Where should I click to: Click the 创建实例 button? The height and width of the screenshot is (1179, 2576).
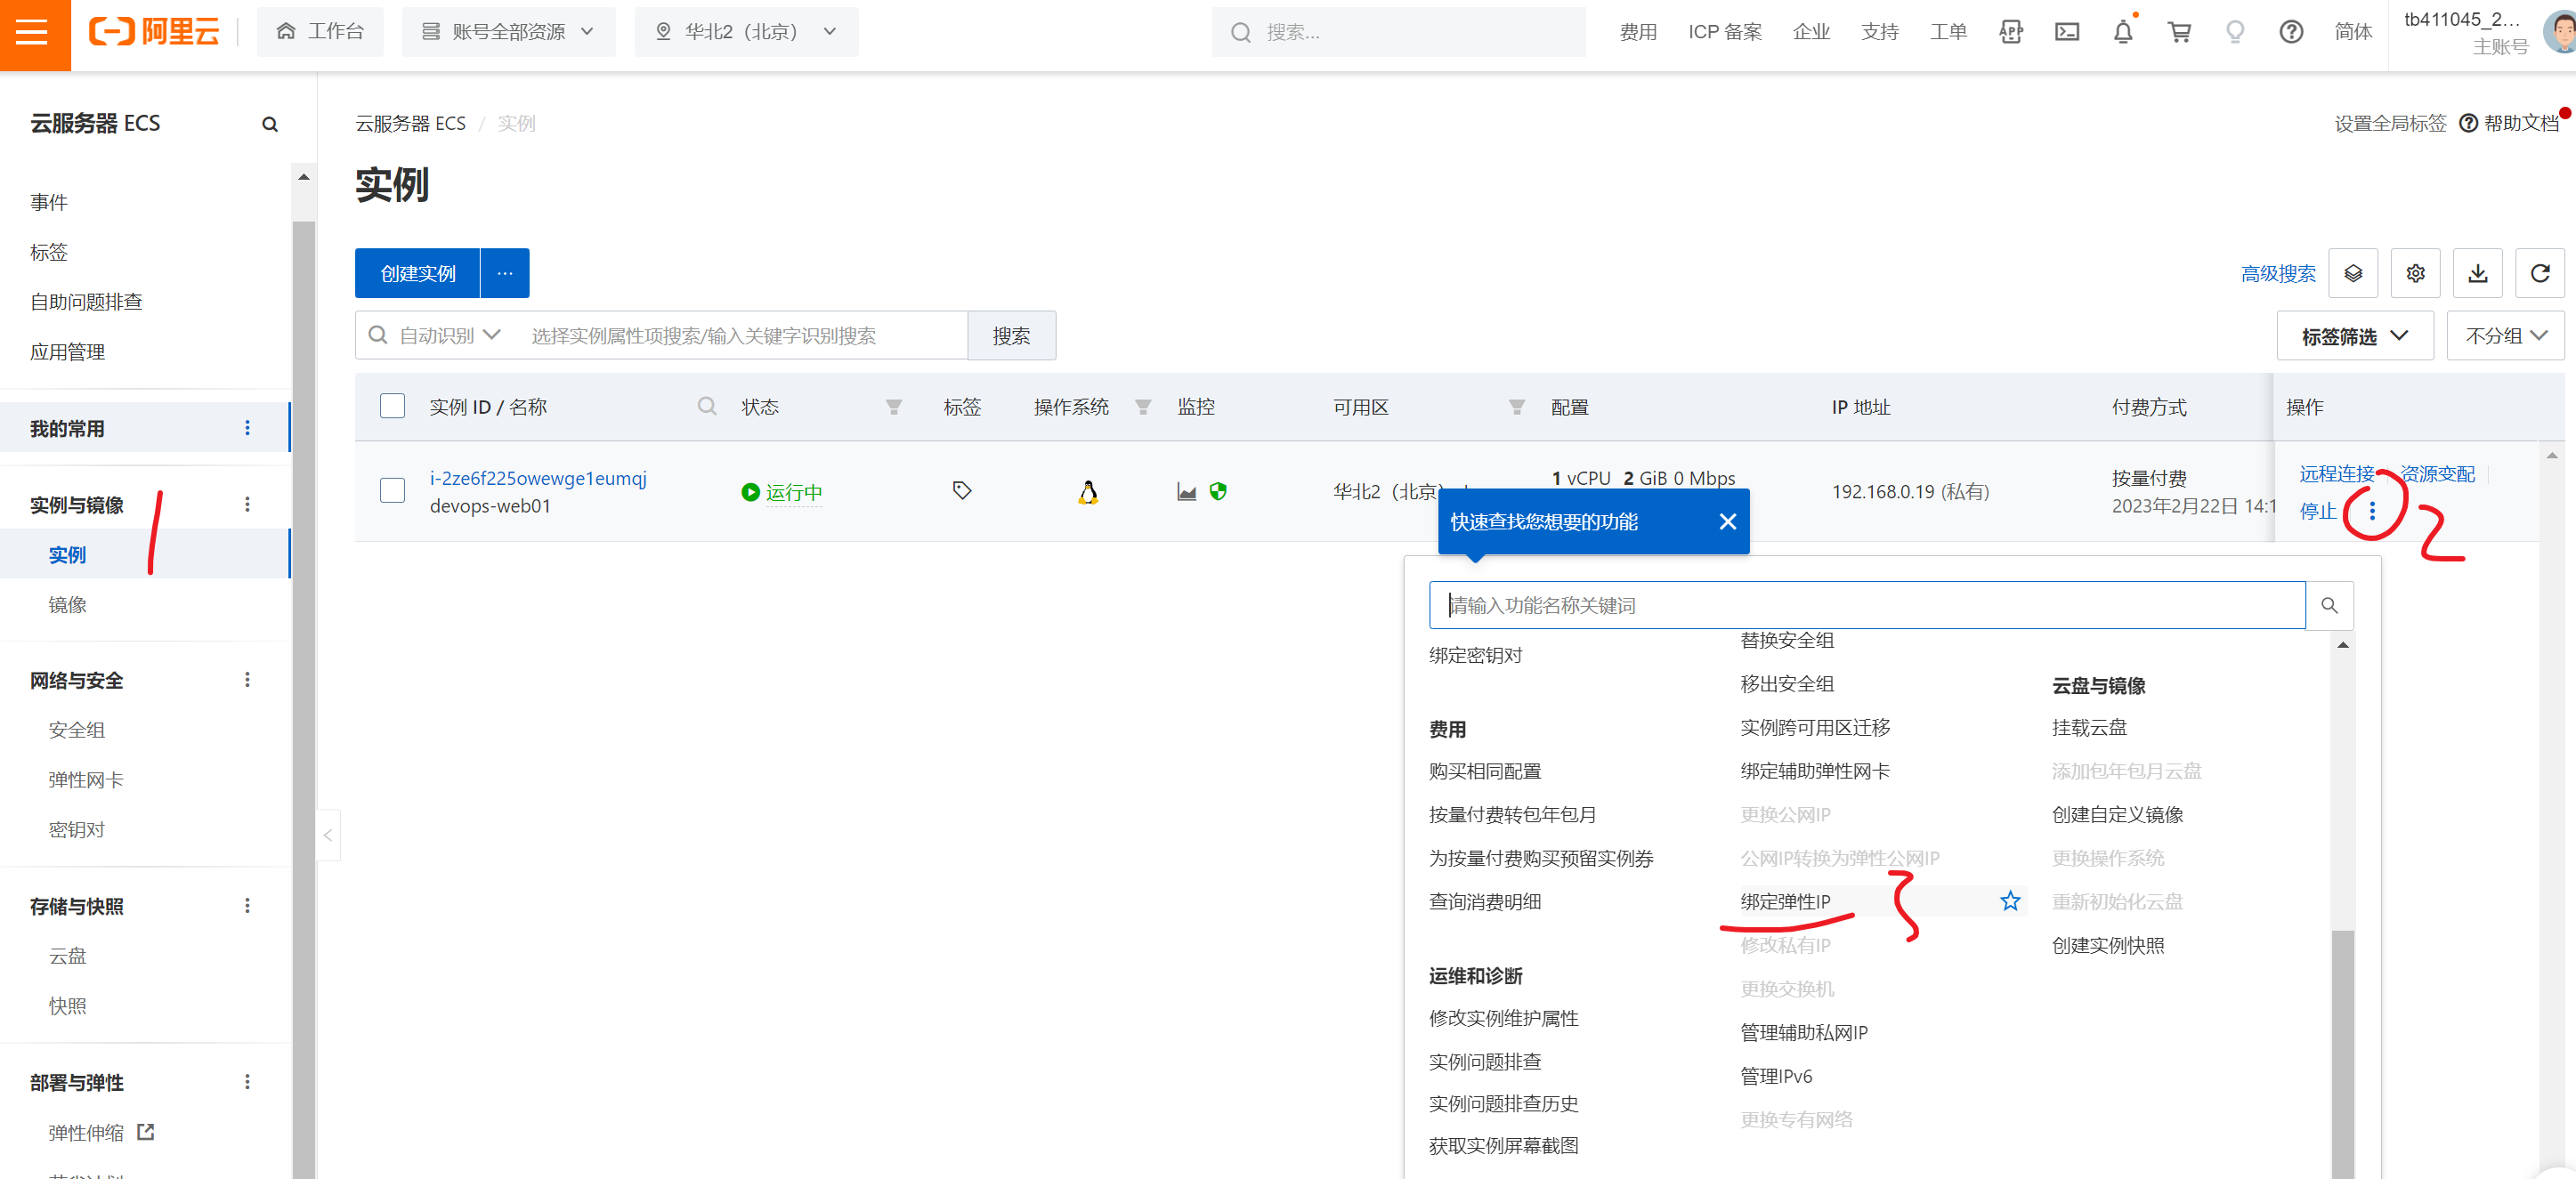pos(417,273)
